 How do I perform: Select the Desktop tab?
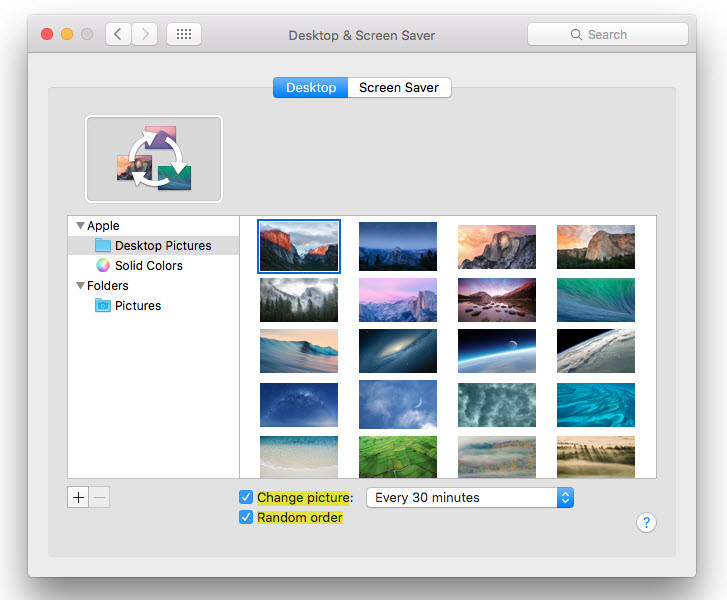click(311, 88)
